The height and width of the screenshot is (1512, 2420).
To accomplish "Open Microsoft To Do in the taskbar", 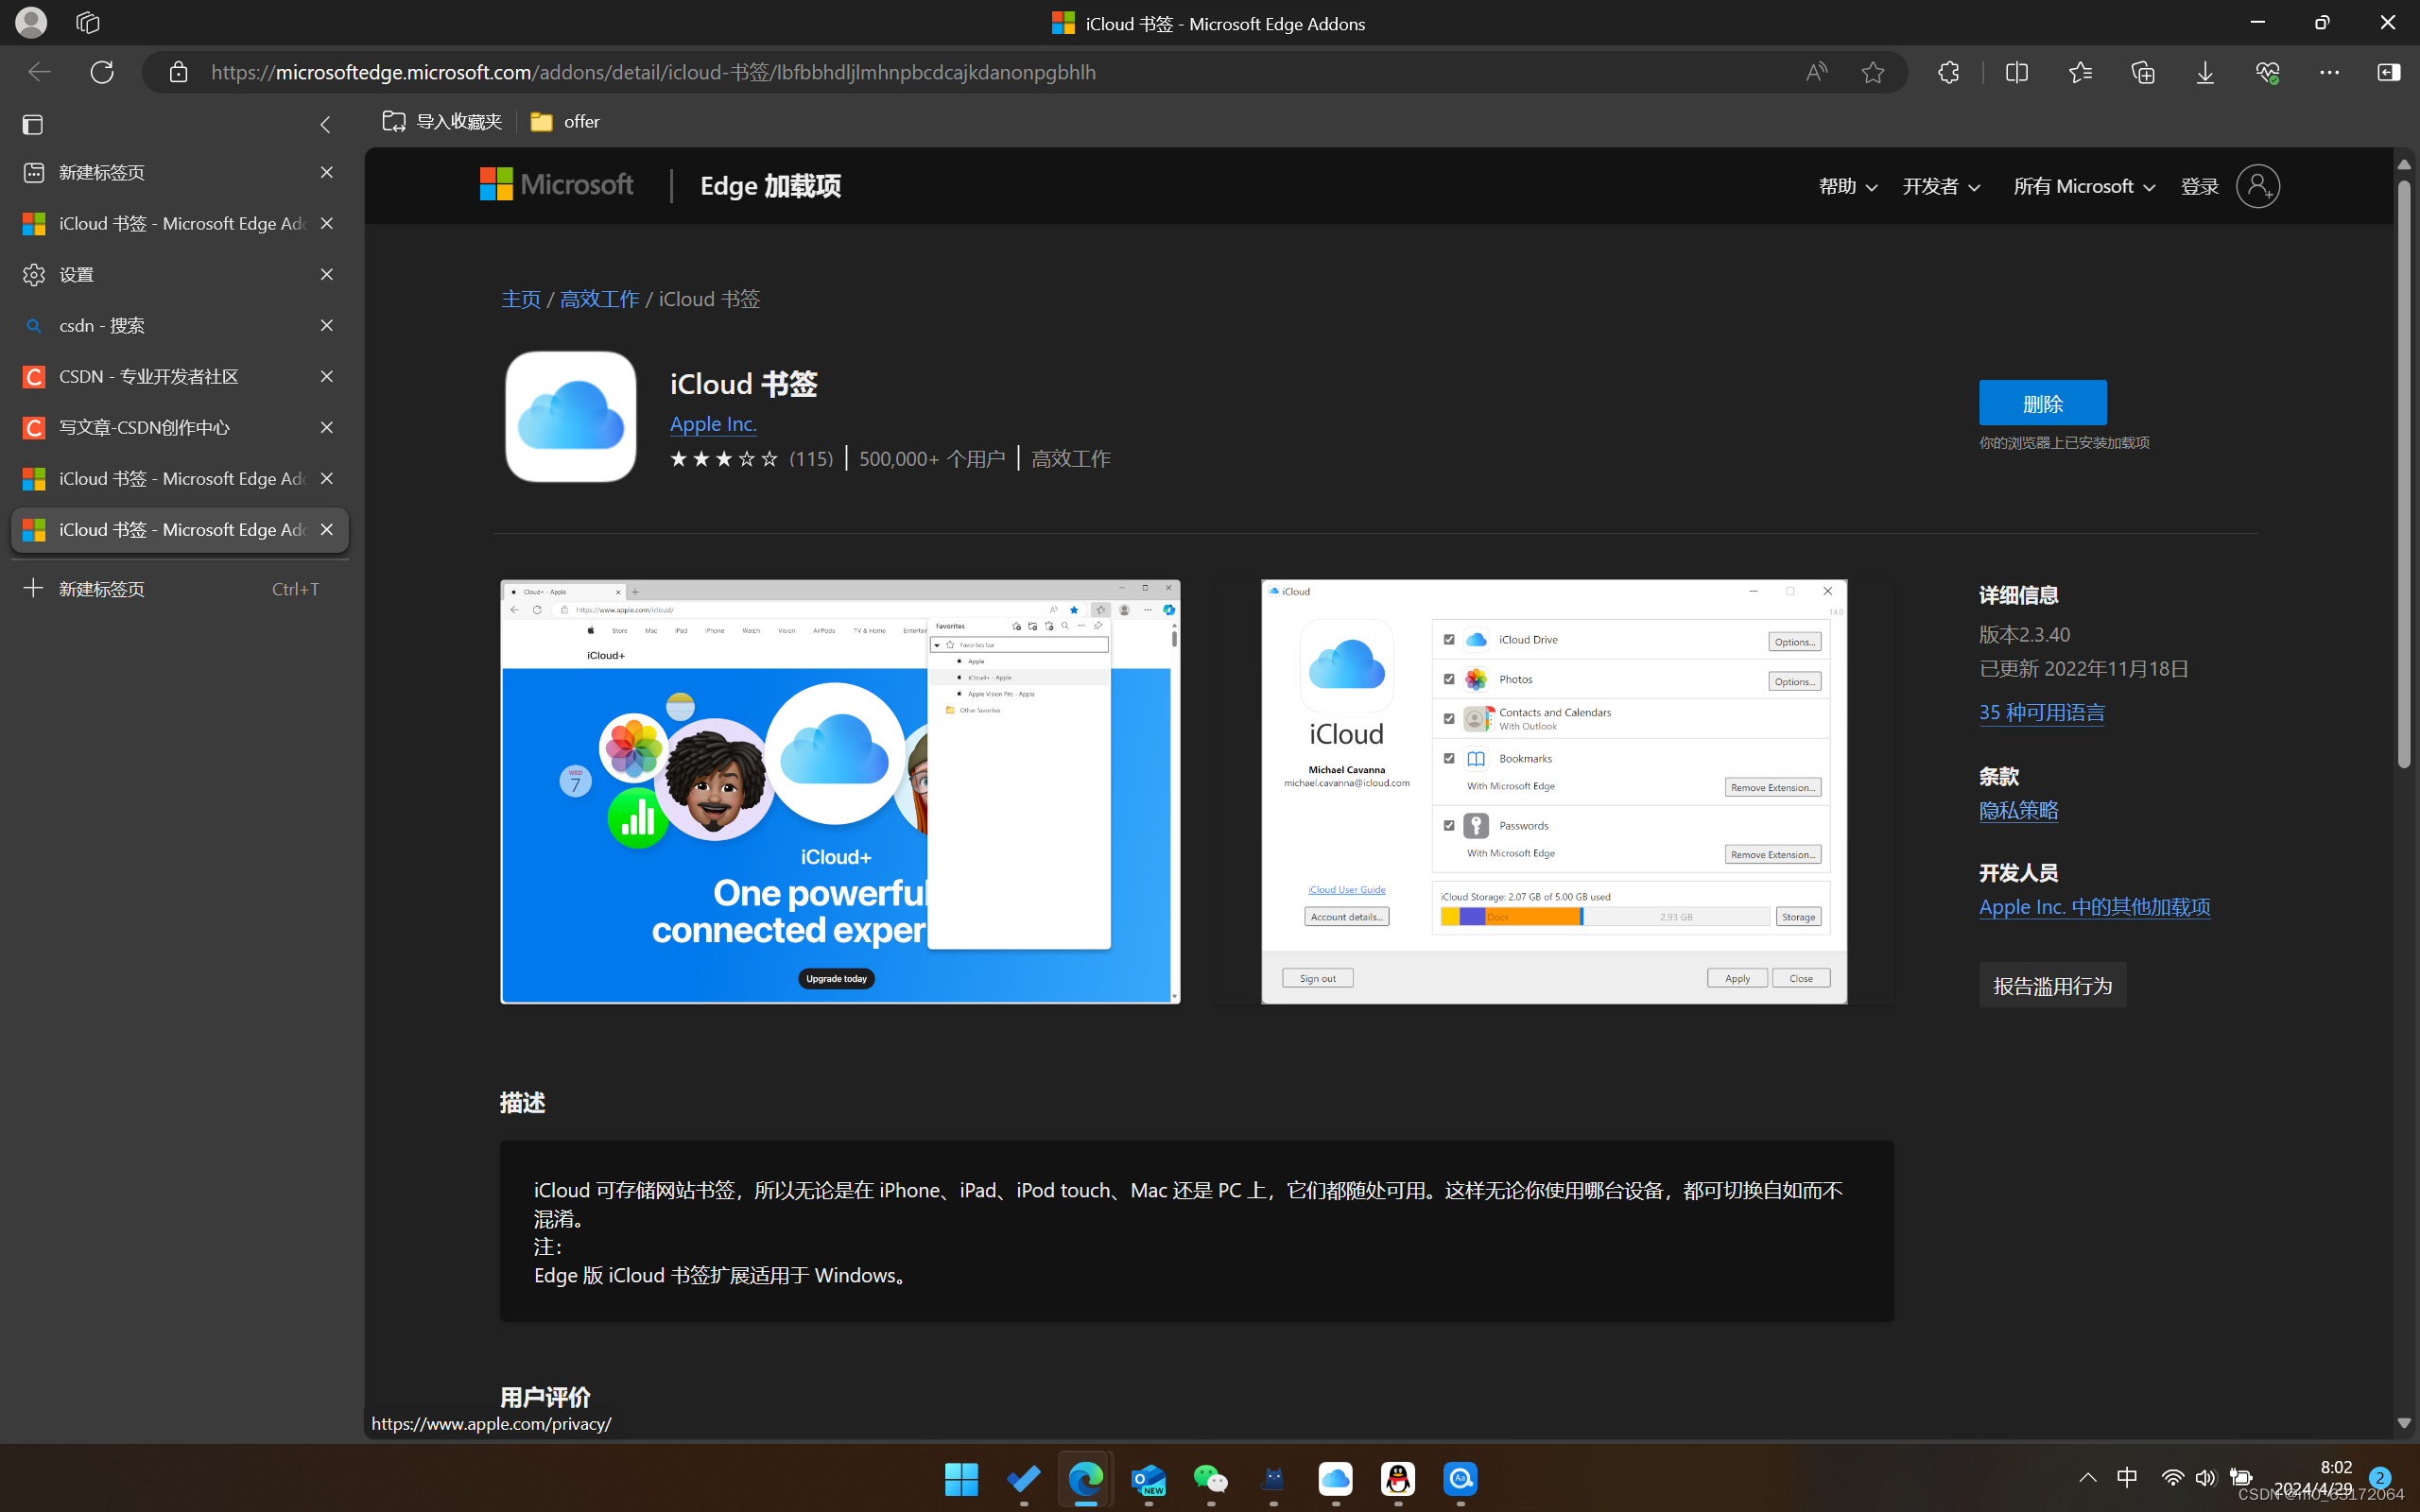I will pos(1024,1478).
